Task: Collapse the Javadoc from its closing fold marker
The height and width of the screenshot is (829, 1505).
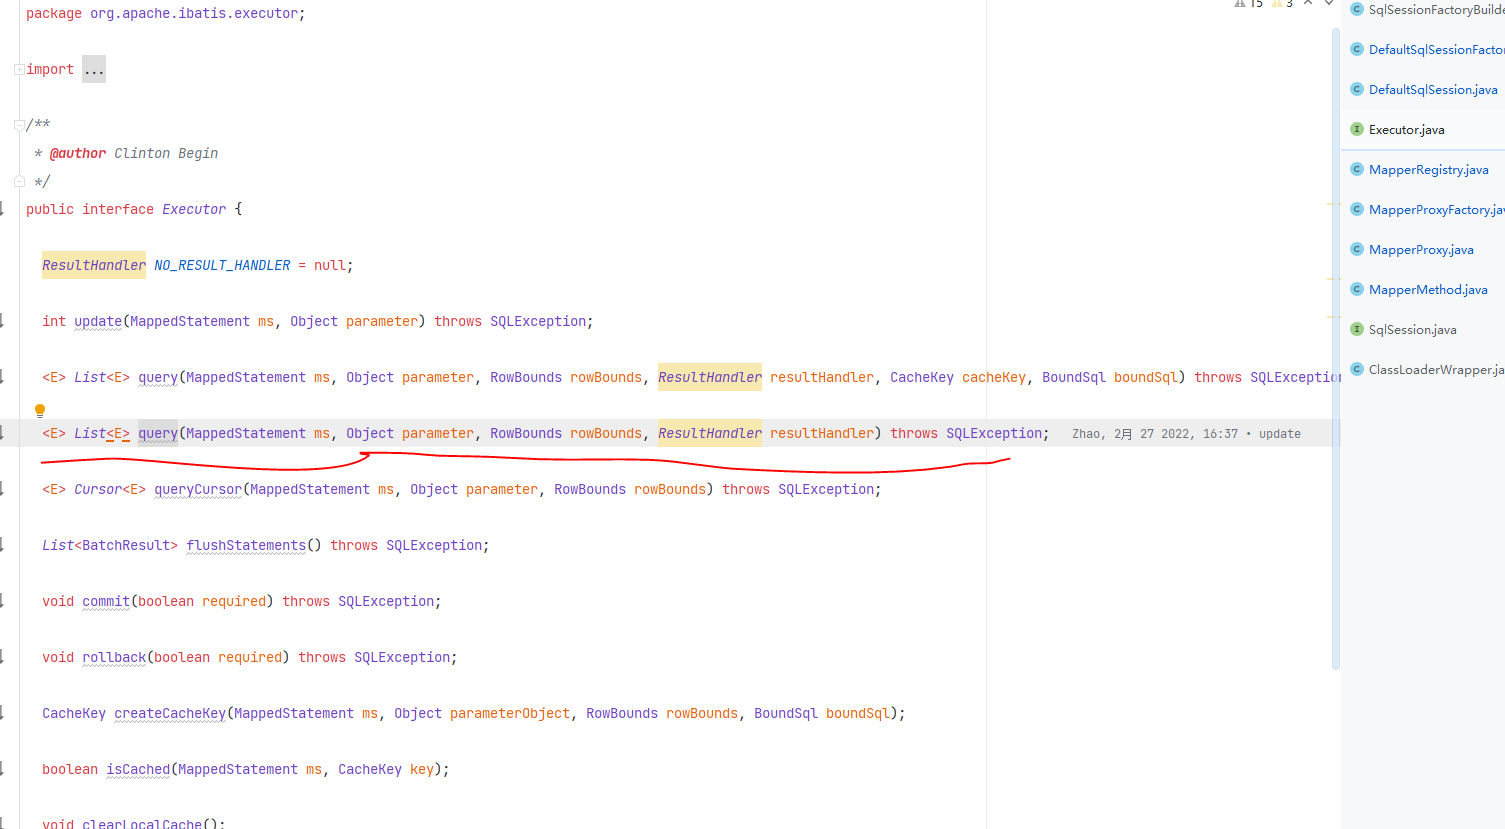Action: 19,181
